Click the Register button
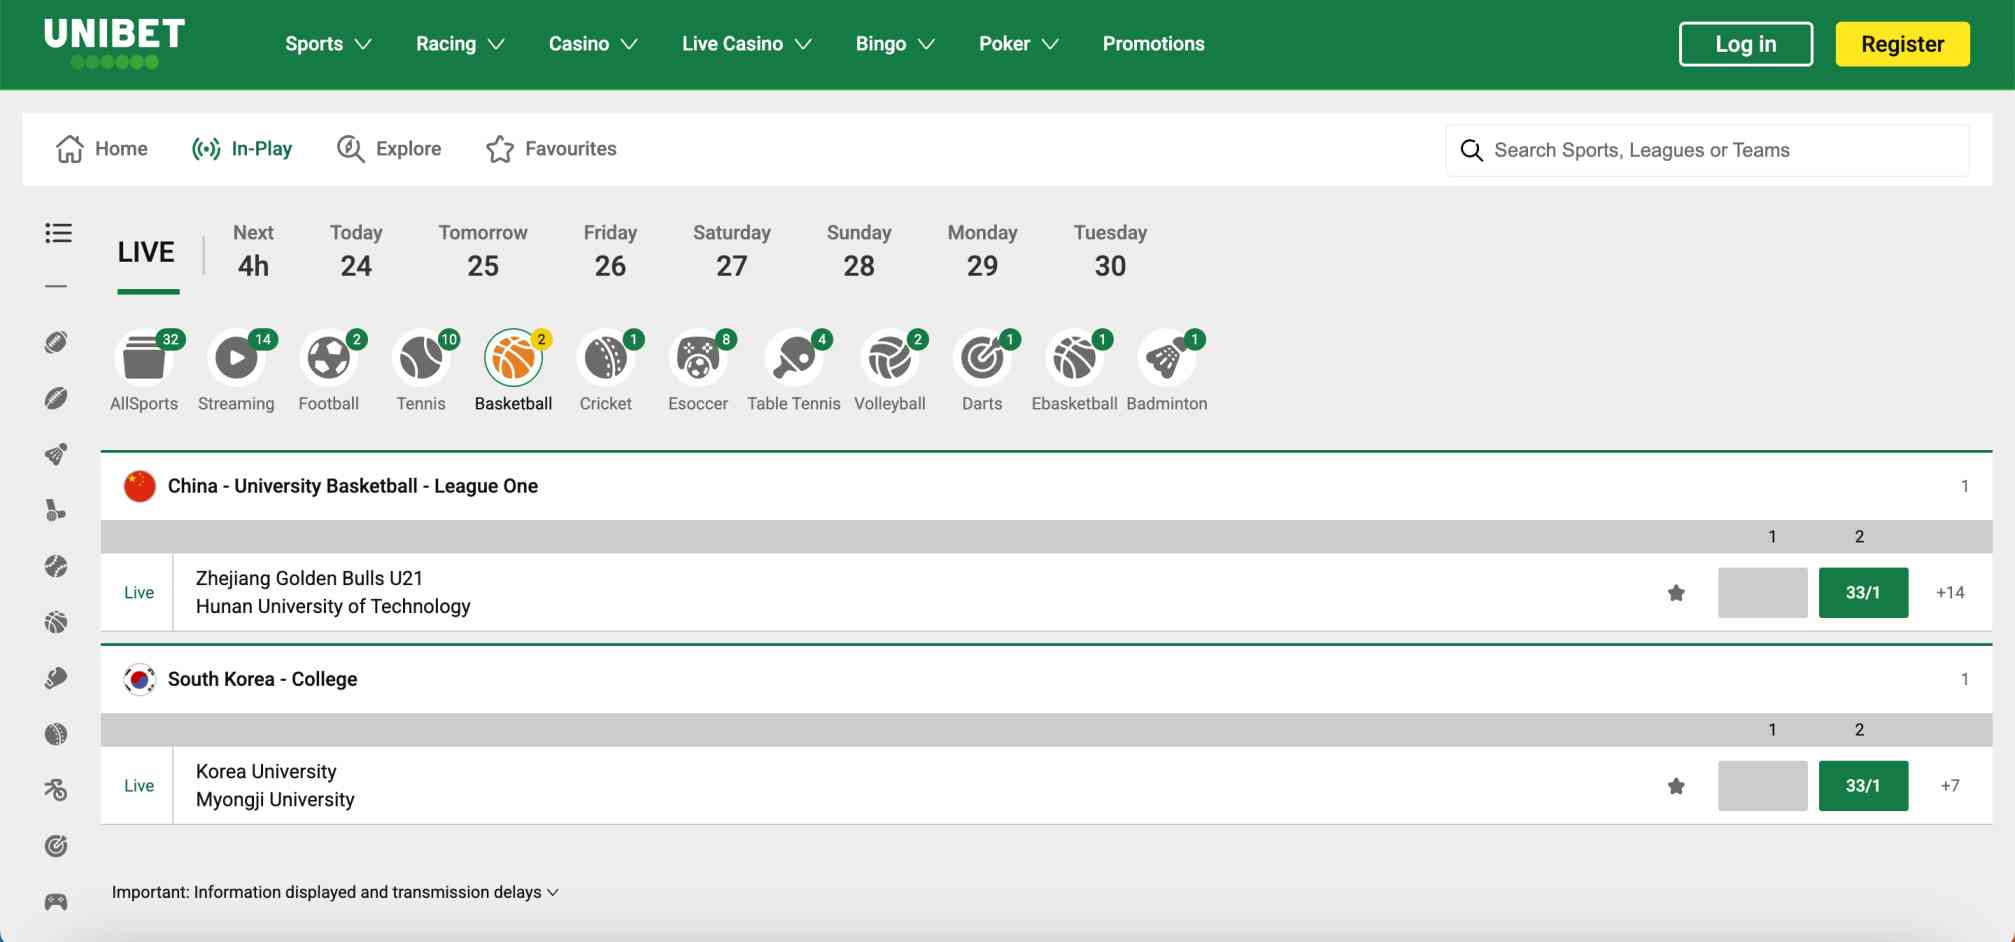The height and width of the screenshot is (942, 2015). tap(1901, 43)
